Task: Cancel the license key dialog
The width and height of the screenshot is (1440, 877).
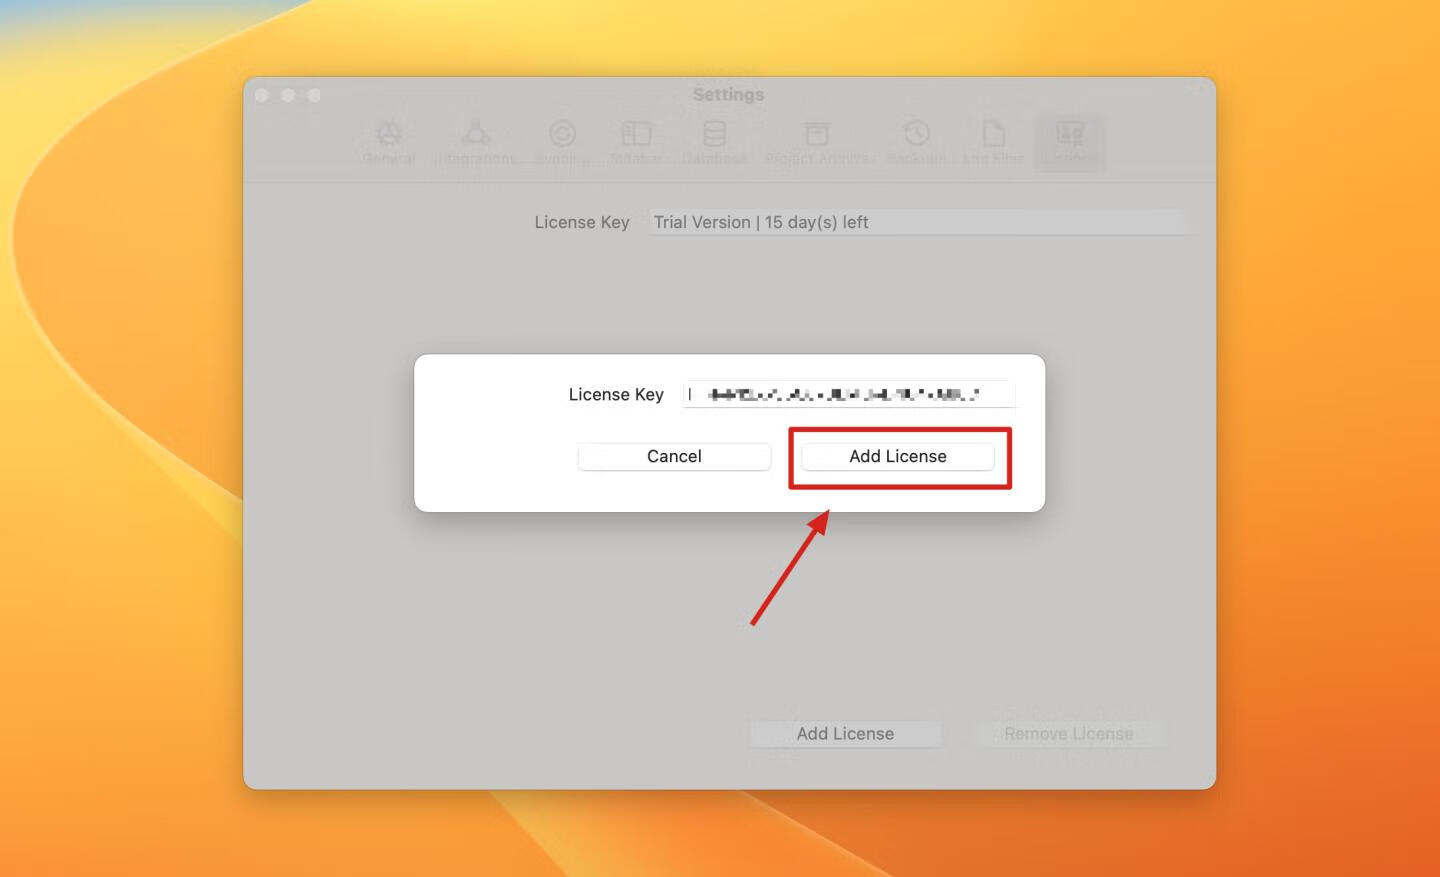Action: click(x=674, y=456)
